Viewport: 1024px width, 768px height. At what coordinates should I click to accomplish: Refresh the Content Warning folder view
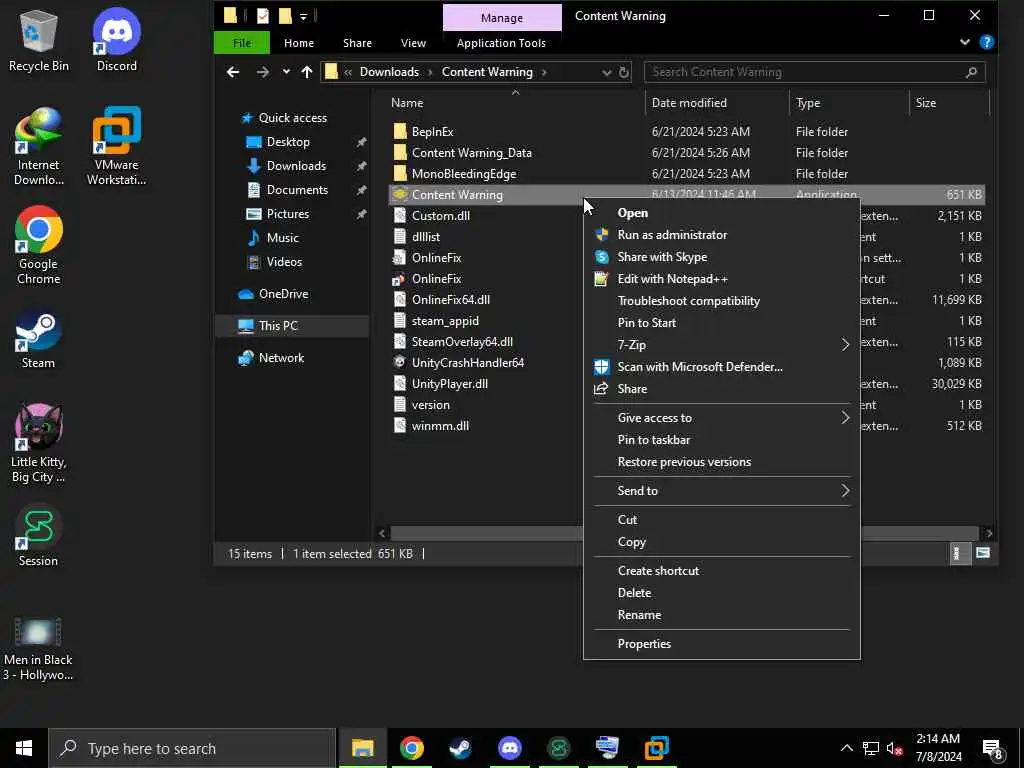click(624, 72)
